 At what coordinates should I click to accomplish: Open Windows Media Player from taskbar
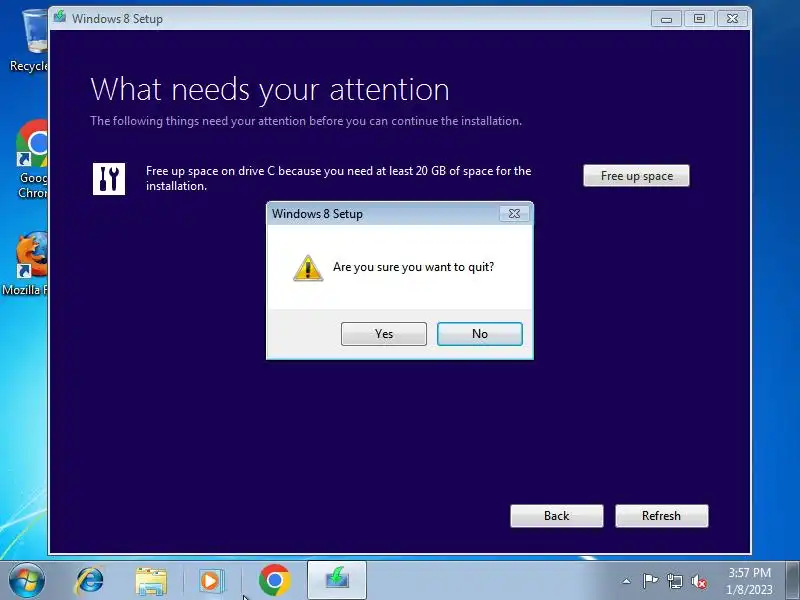[x=210, y=581]
